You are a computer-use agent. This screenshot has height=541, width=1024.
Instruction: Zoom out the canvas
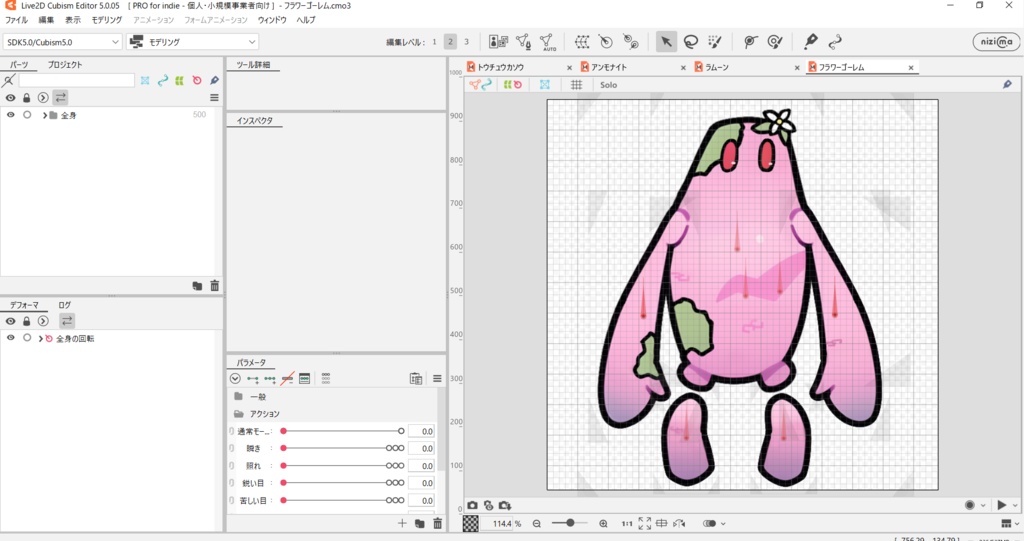[x=537, y=523]
